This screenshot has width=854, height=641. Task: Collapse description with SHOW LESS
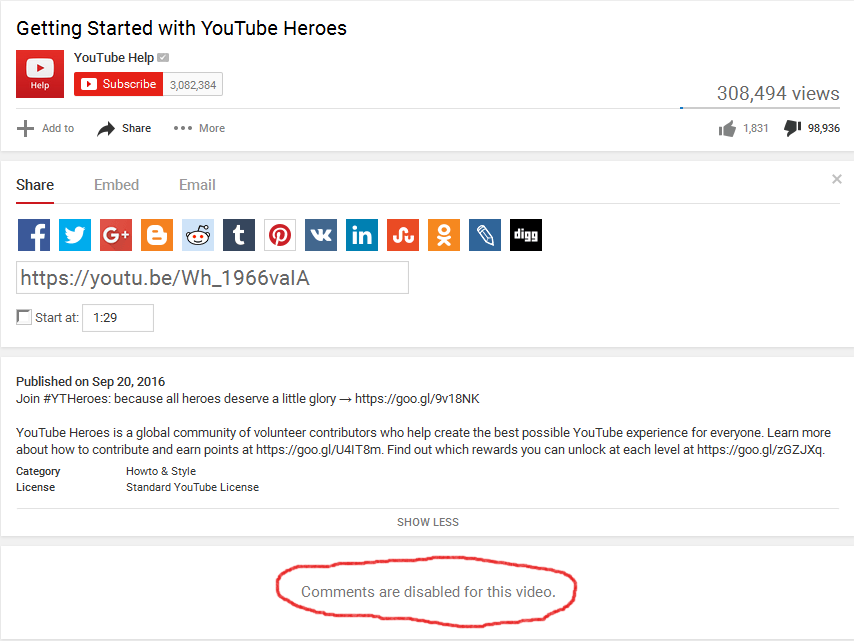coord(428,522)
